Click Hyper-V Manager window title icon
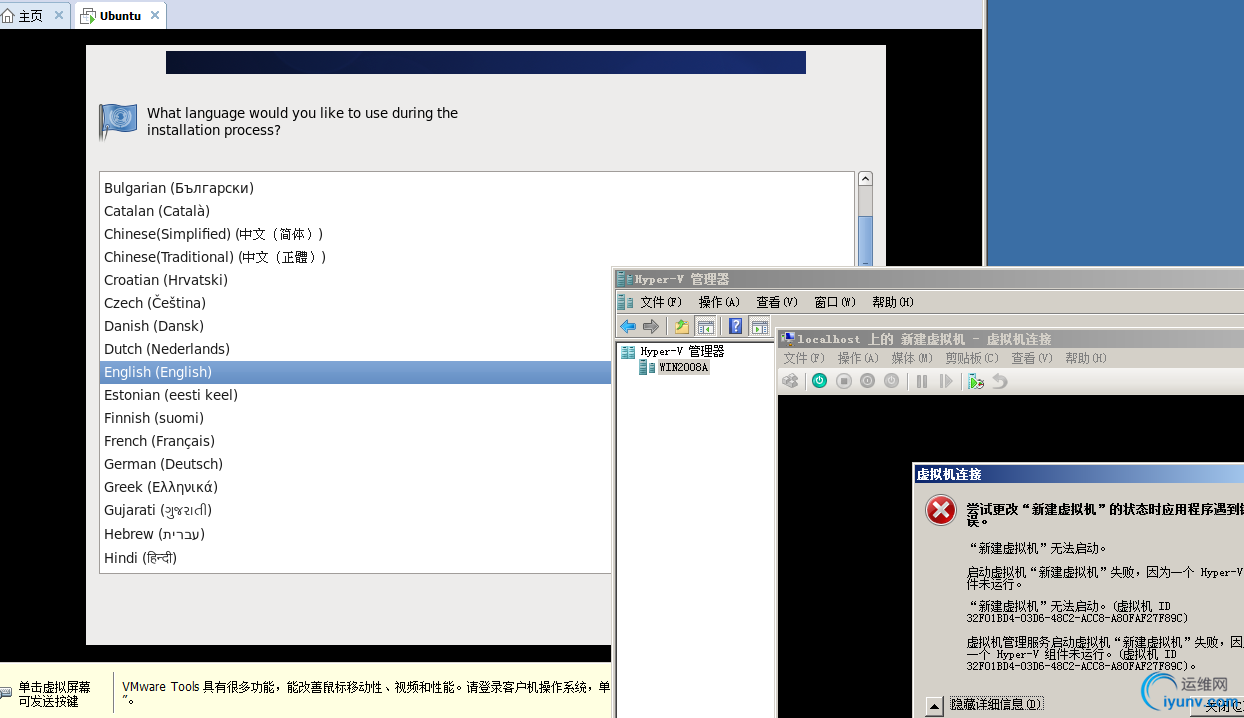Viewport: 1244px width, 718px height. click(625, 279)
